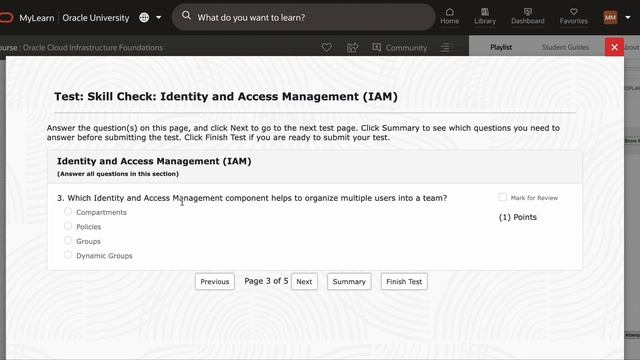Click the Oracle University header link
640x360 pixels.
[x=96, y=18]
